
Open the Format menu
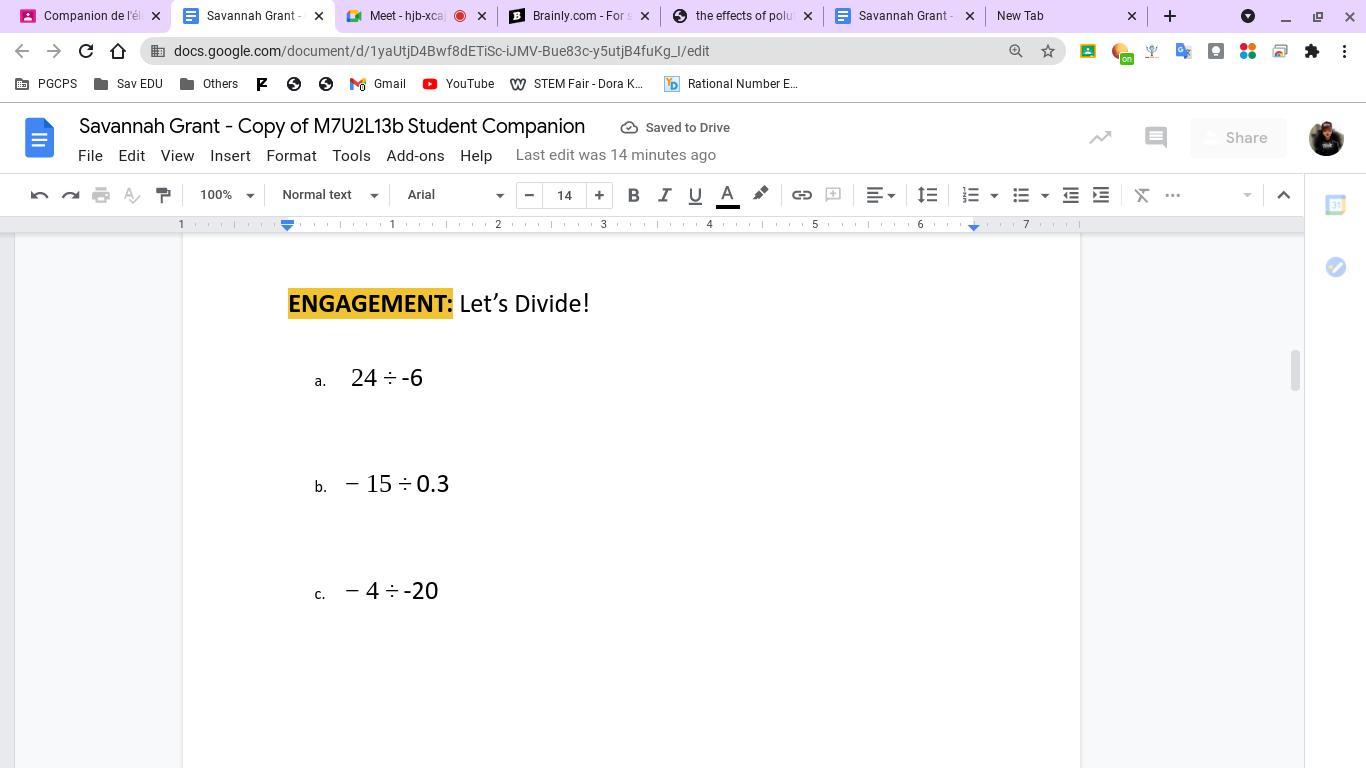(x=291, y=156)
